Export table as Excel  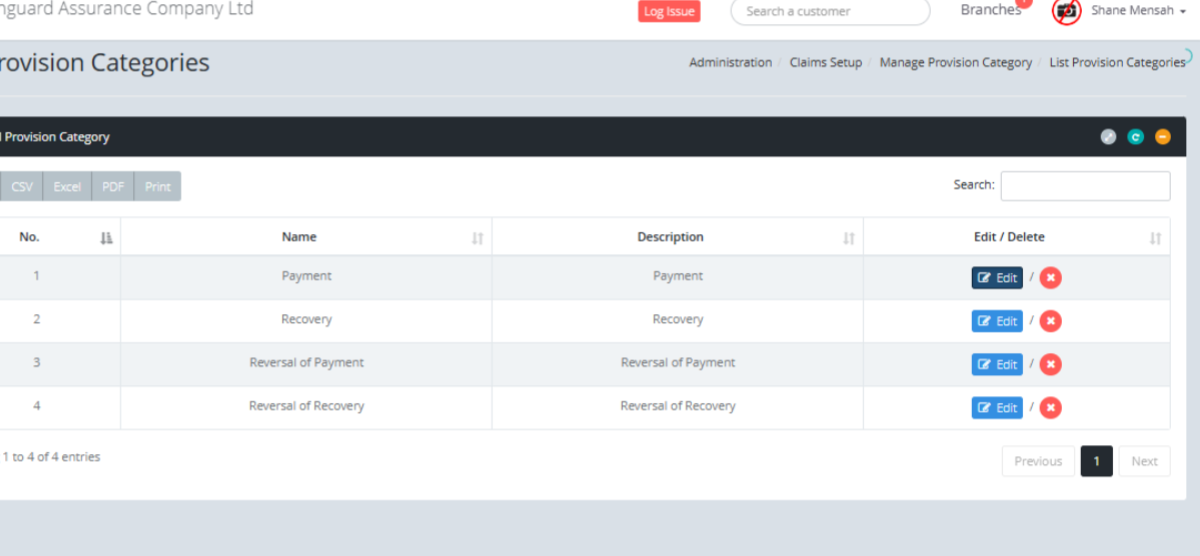67,186
